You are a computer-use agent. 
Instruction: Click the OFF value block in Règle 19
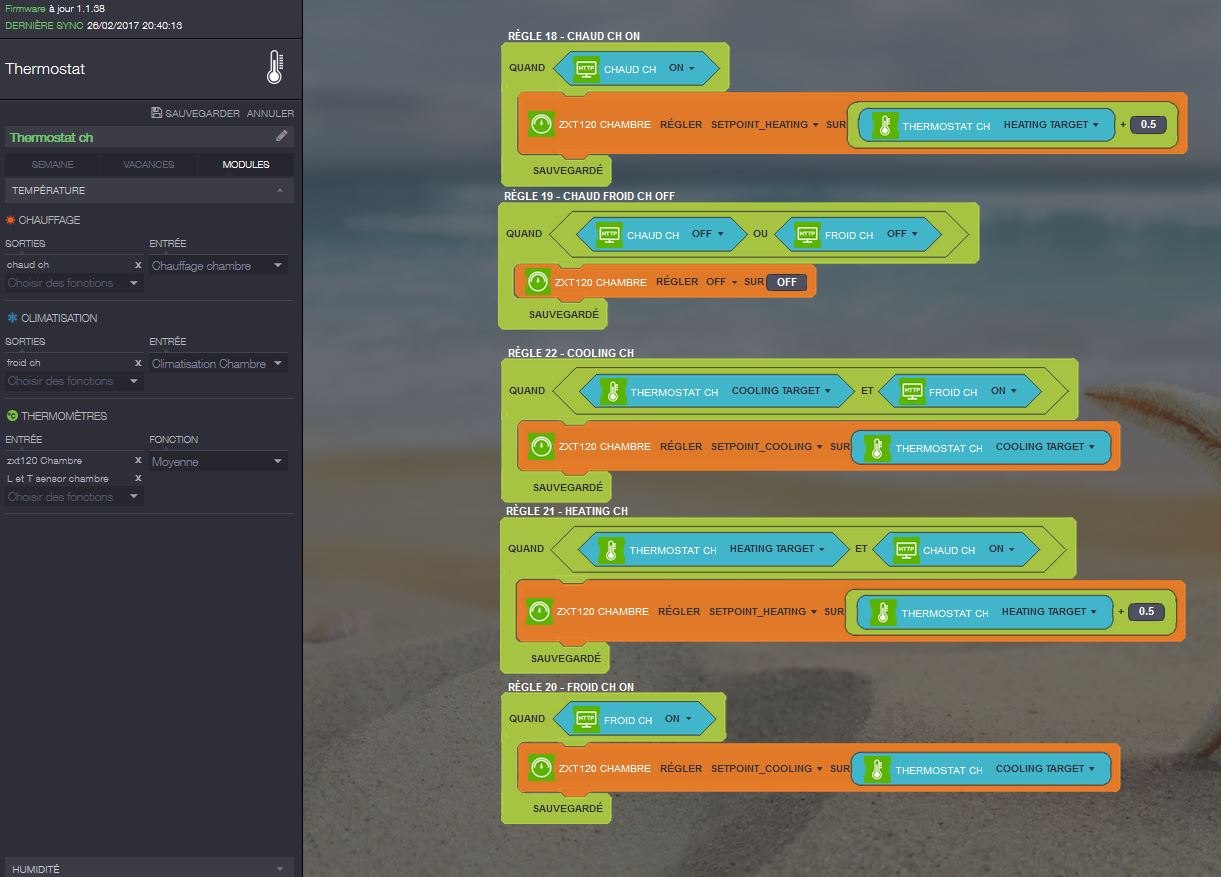[786, 282]
